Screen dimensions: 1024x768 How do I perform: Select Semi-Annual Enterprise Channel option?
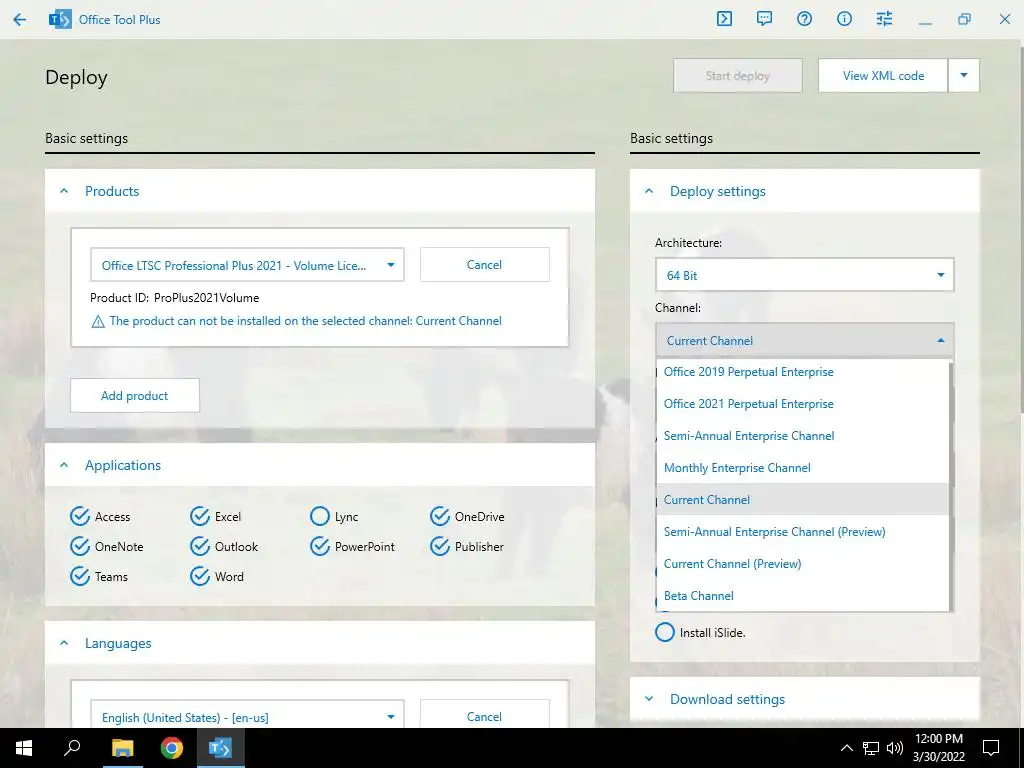802,436
